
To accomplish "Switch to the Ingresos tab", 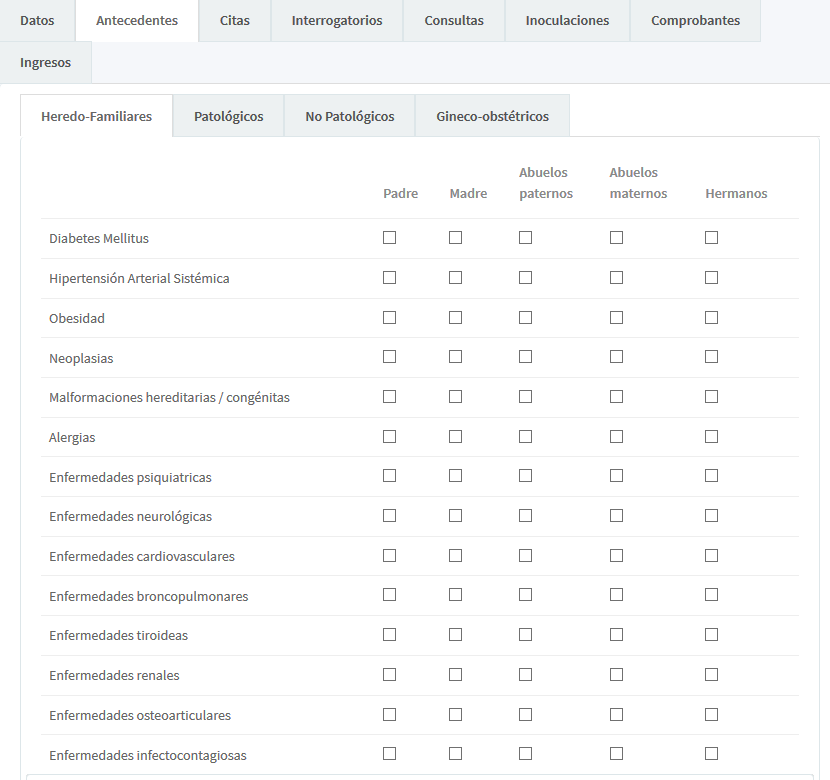I will tap(45, 63).
